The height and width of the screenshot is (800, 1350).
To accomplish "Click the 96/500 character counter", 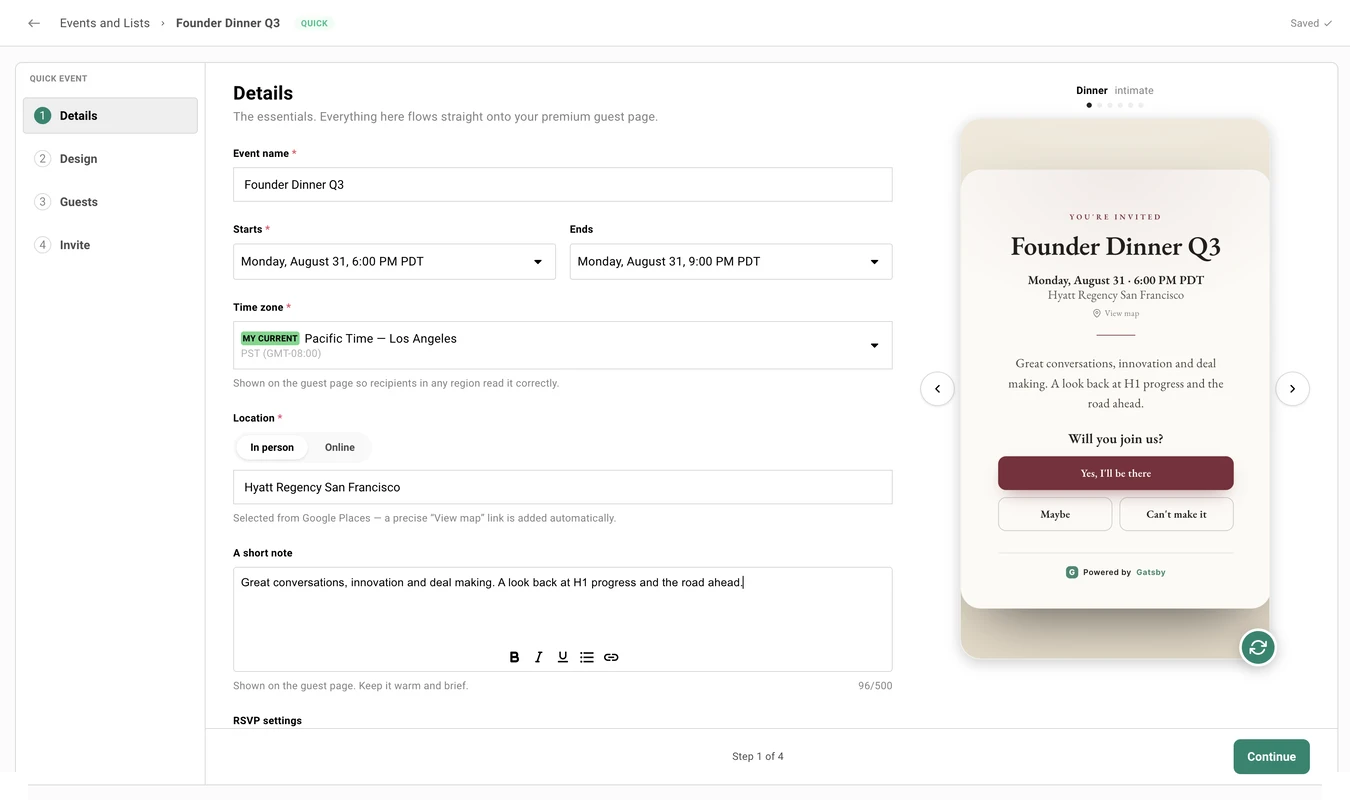I will (875, 686).
